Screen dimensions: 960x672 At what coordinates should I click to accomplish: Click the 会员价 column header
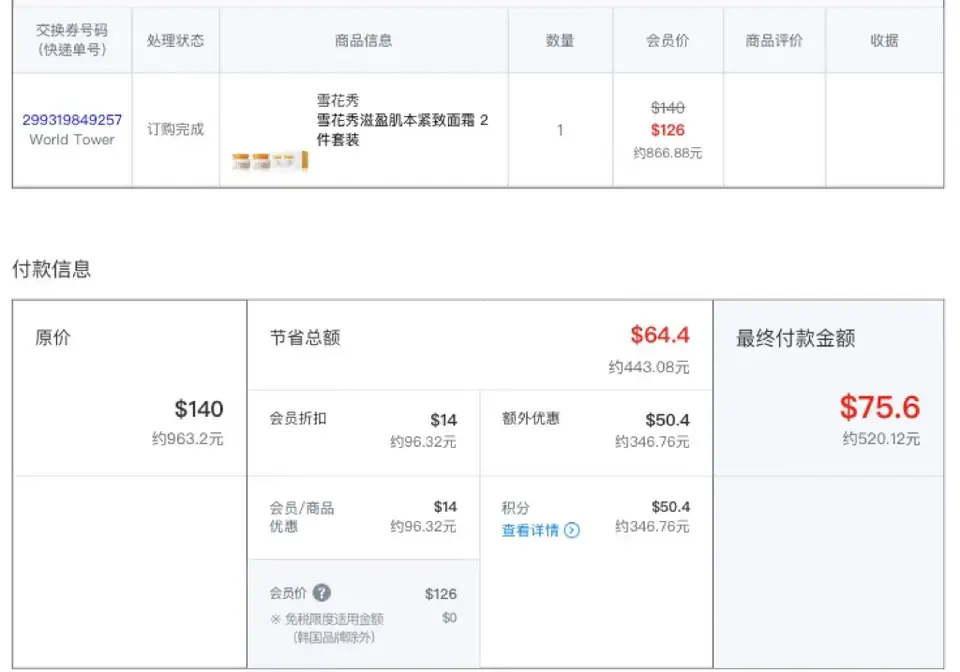667,40
